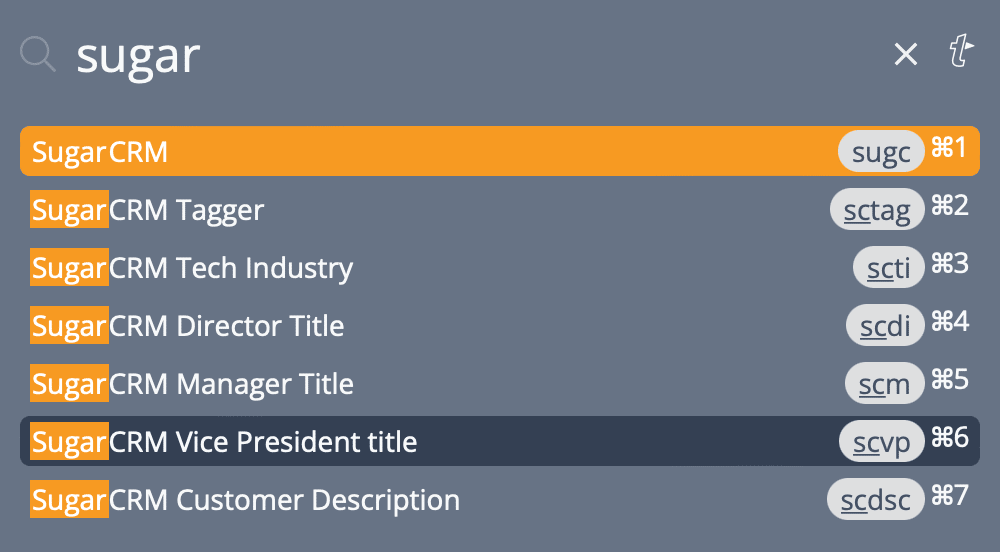This screenshot has width=1000, height=552.
Task: Pick SugarCRM Vice President title snippet
Action: coord(500,441)
